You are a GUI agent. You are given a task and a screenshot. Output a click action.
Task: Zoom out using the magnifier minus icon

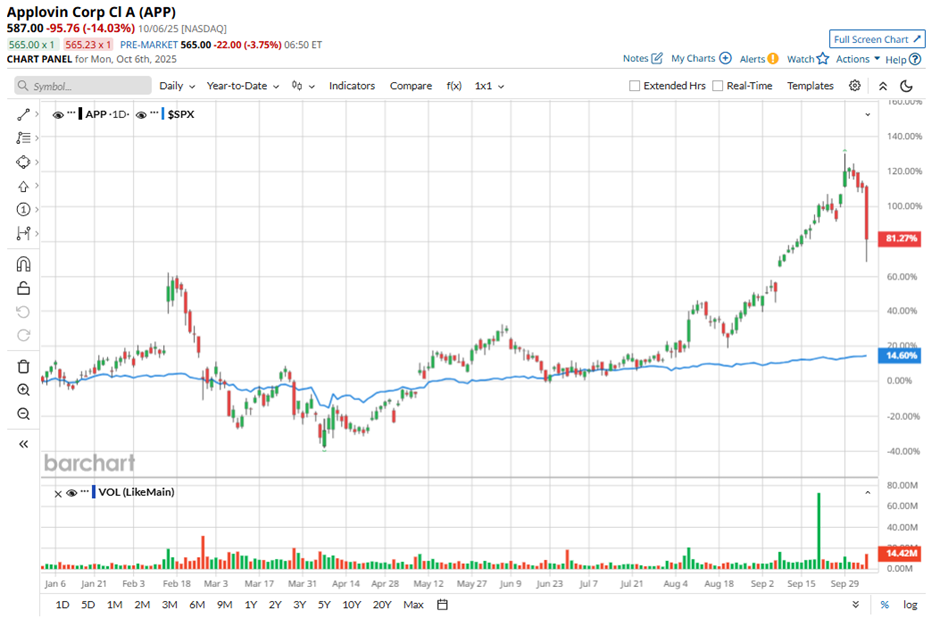tap(24, 413)
